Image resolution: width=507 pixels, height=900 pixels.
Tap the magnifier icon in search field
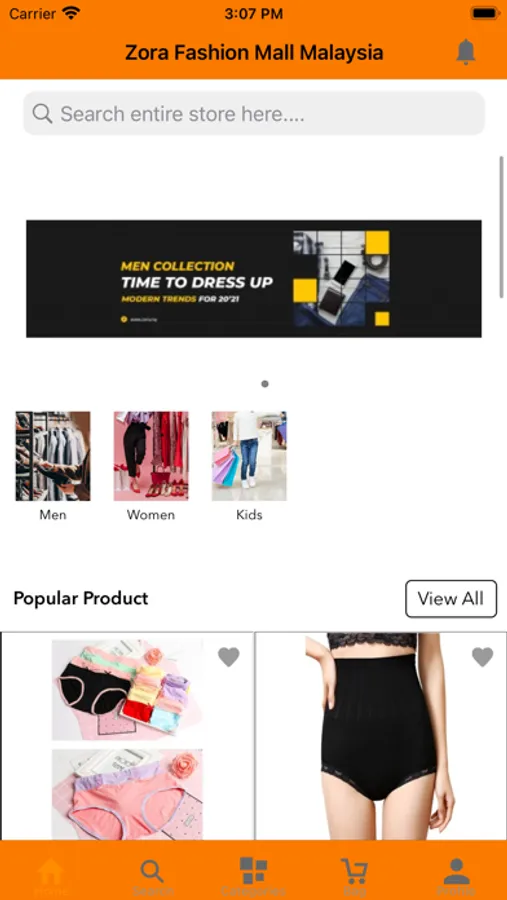(42, 114)
